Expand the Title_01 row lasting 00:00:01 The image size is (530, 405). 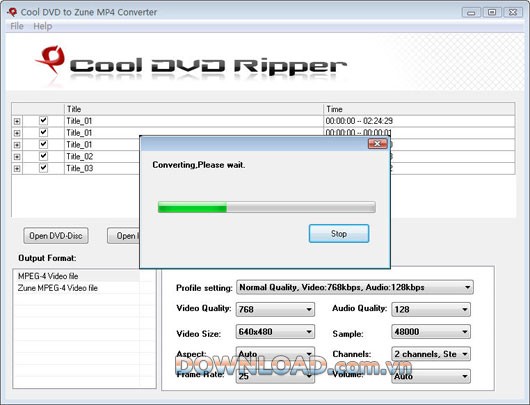point(17,133)
